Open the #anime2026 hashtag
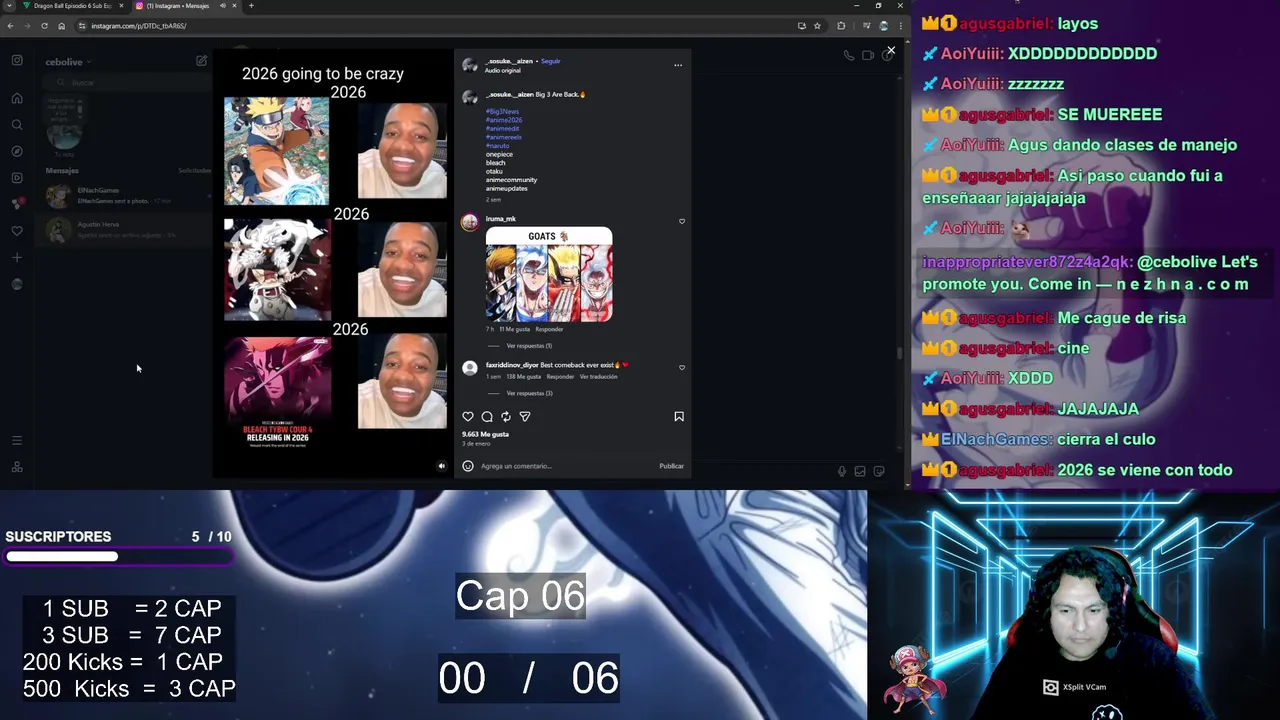The image size is (1280, 720). (x=504, y=120)
